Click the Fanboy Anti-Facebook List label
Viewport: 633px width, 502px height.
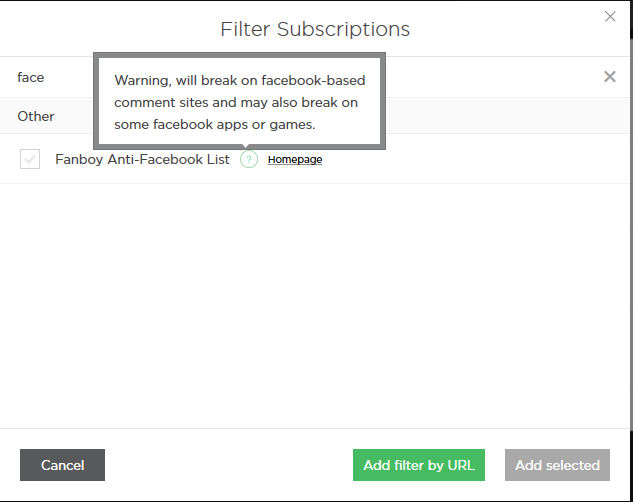pos(142,159)
